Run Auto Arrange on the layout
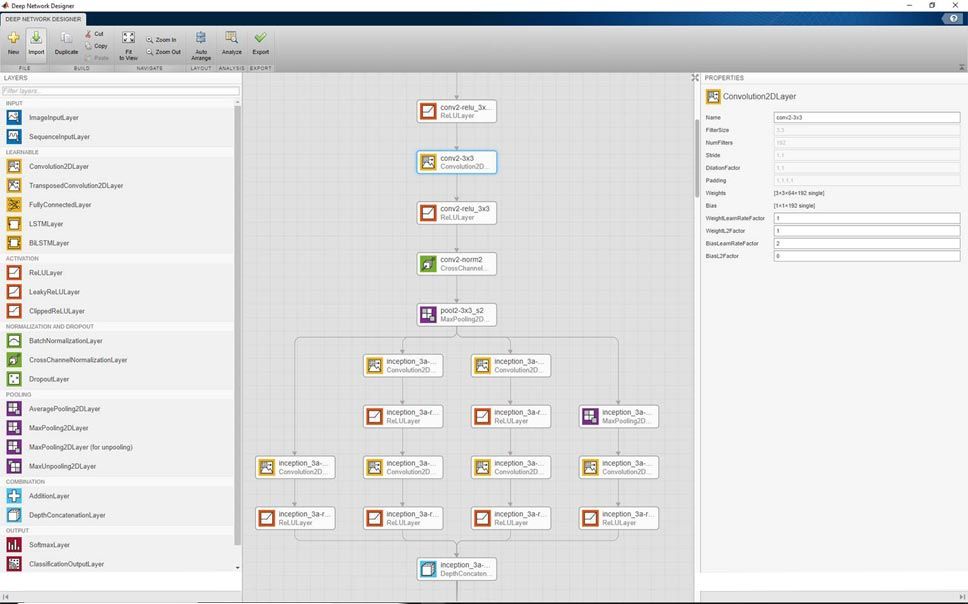 (x=201, y=43)
